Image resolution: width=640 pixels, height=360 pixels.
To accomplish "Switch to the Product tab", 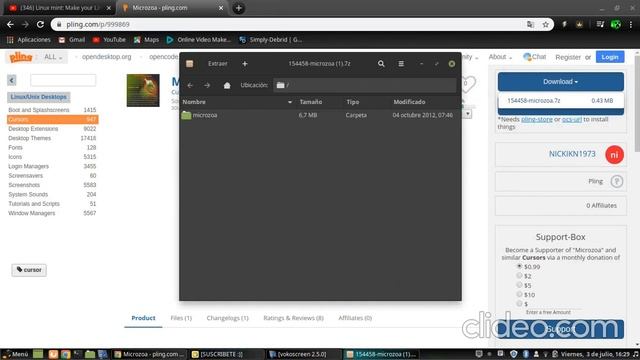I will point(143,318).
